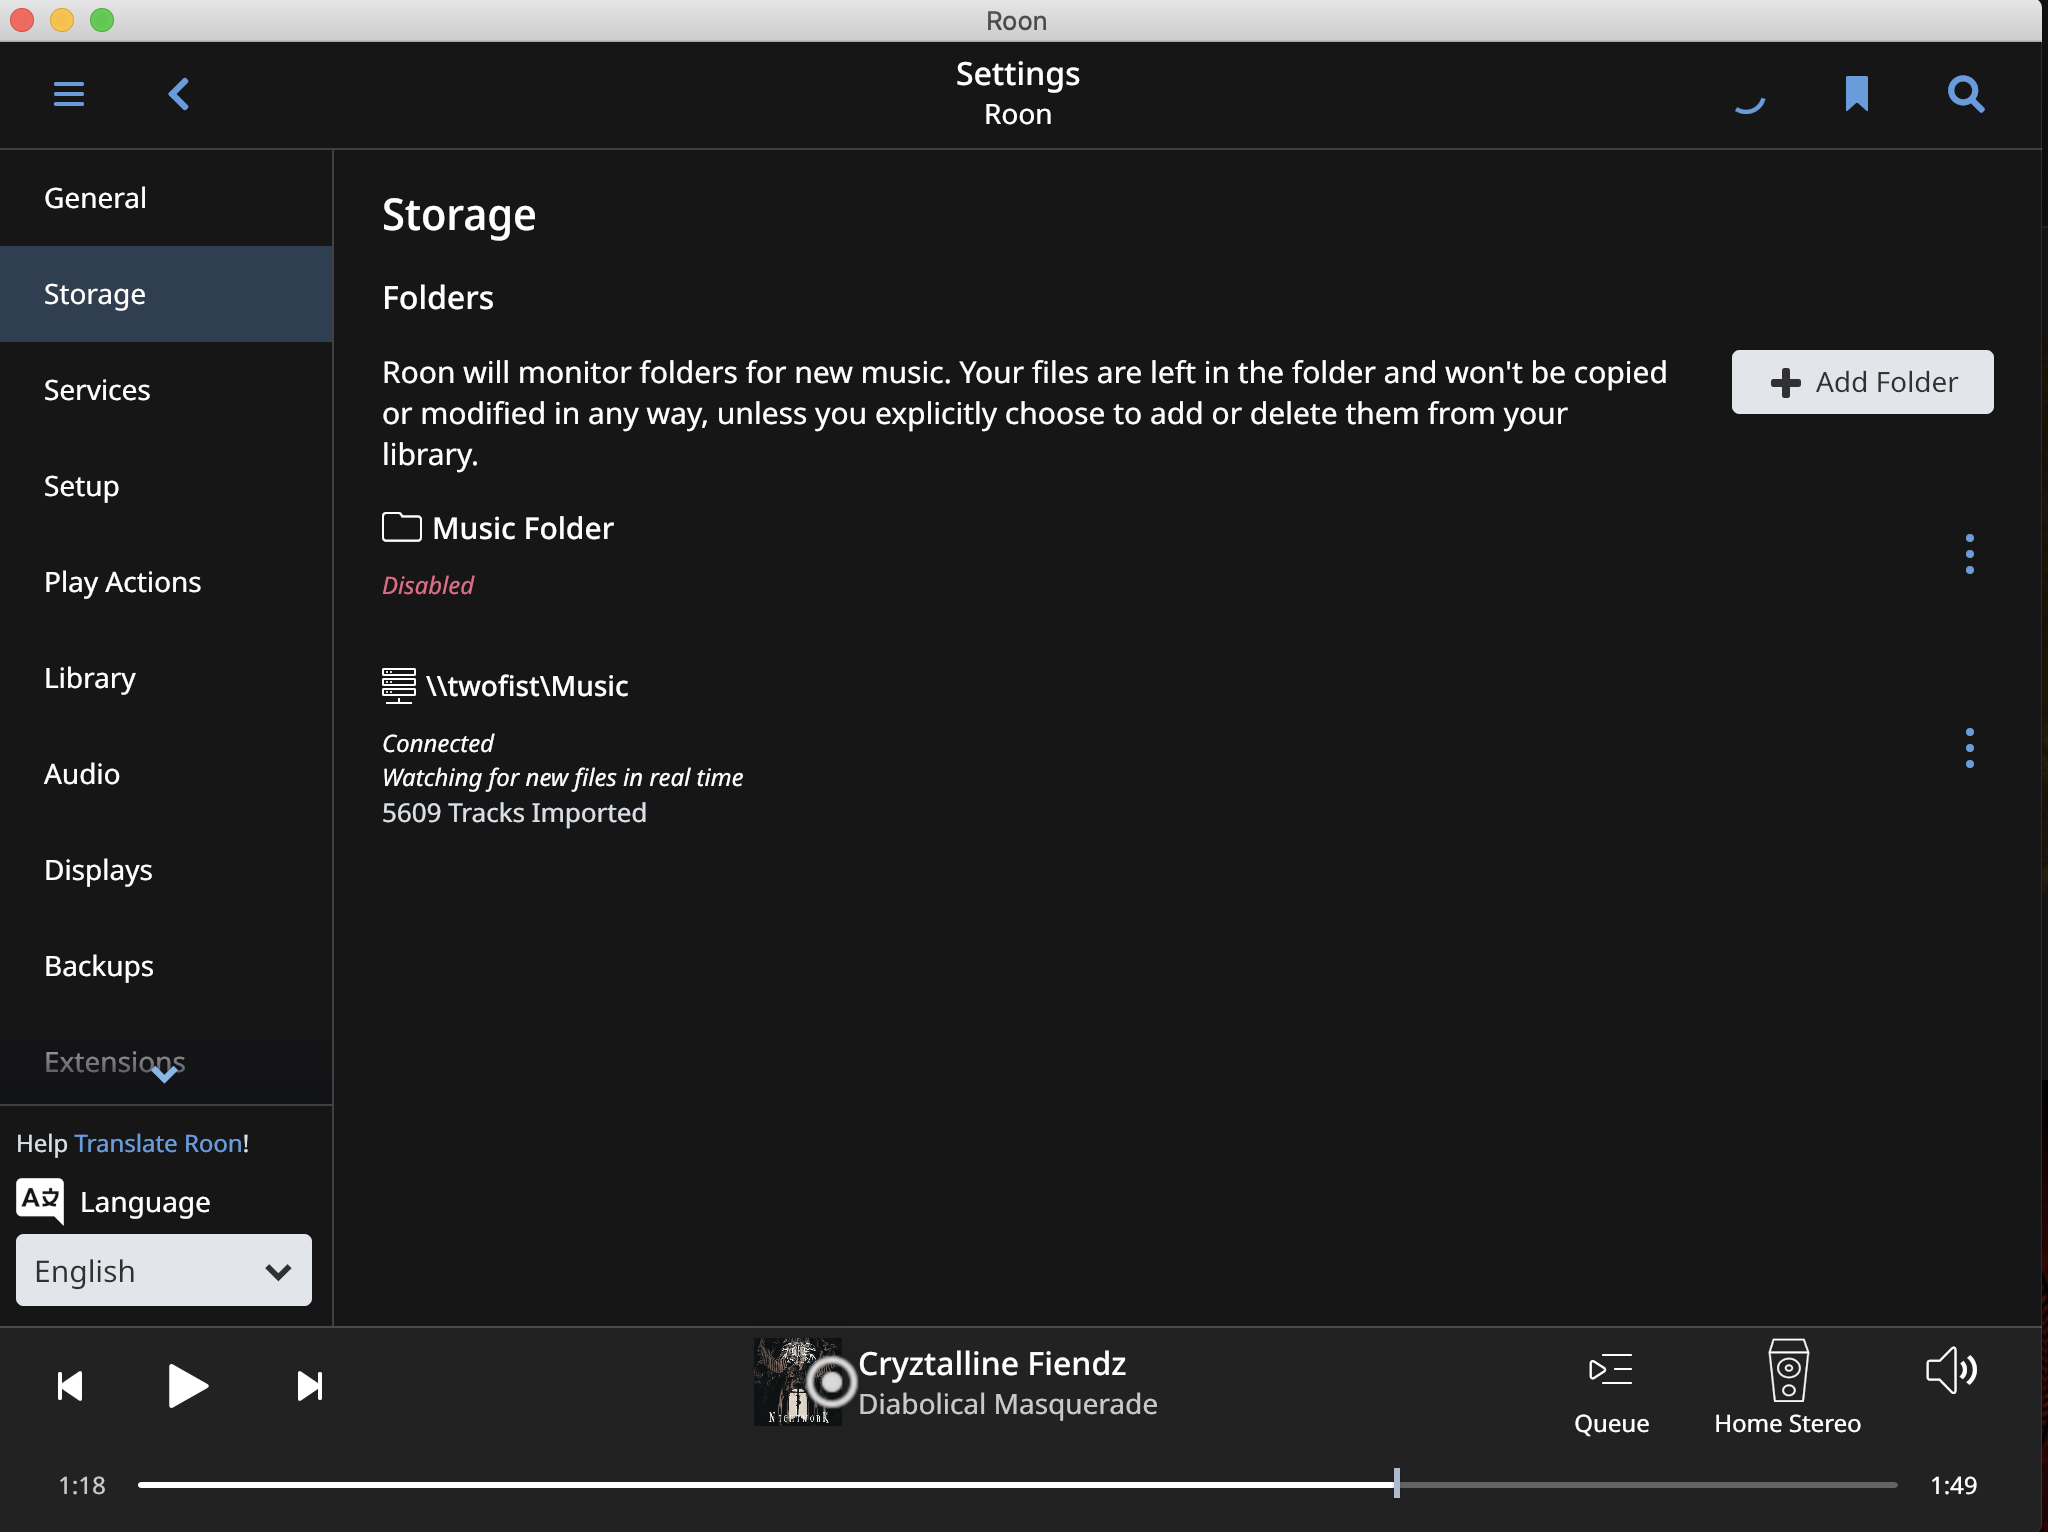Click the macOS yellow minimize button
This screenshot has height=1532, width=2048.
[62, 20]
